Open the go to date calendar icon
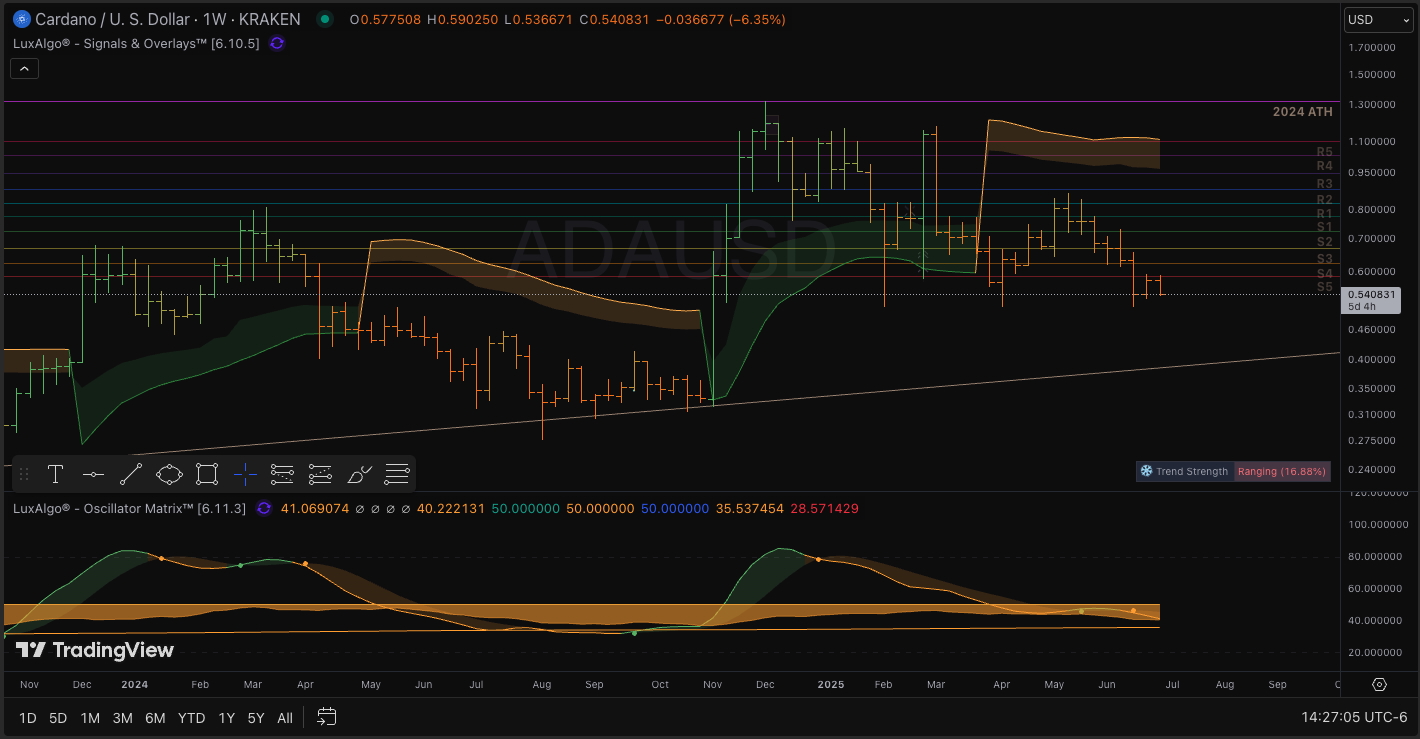Viewport: 1420px width, 739px height. [x=326, y=717]
